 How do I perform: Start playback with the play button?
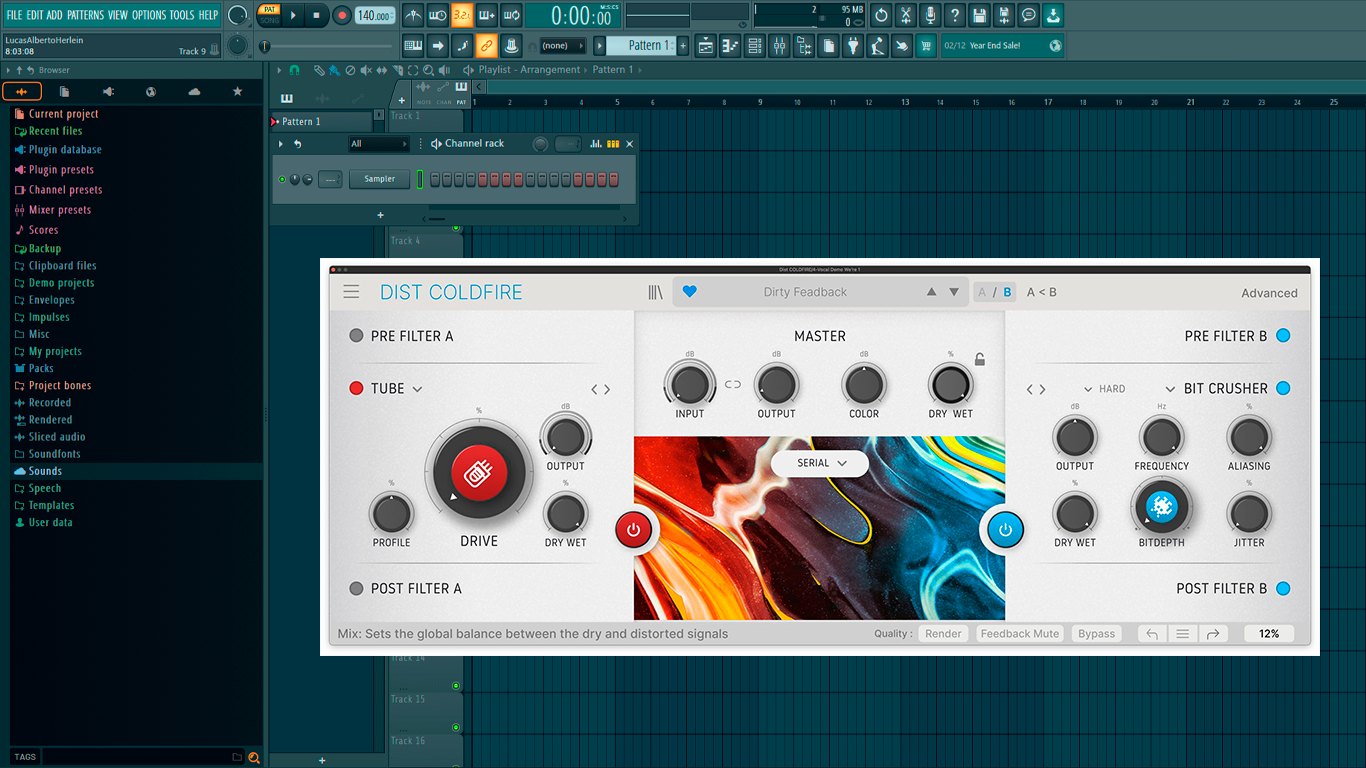coord(293,15)
